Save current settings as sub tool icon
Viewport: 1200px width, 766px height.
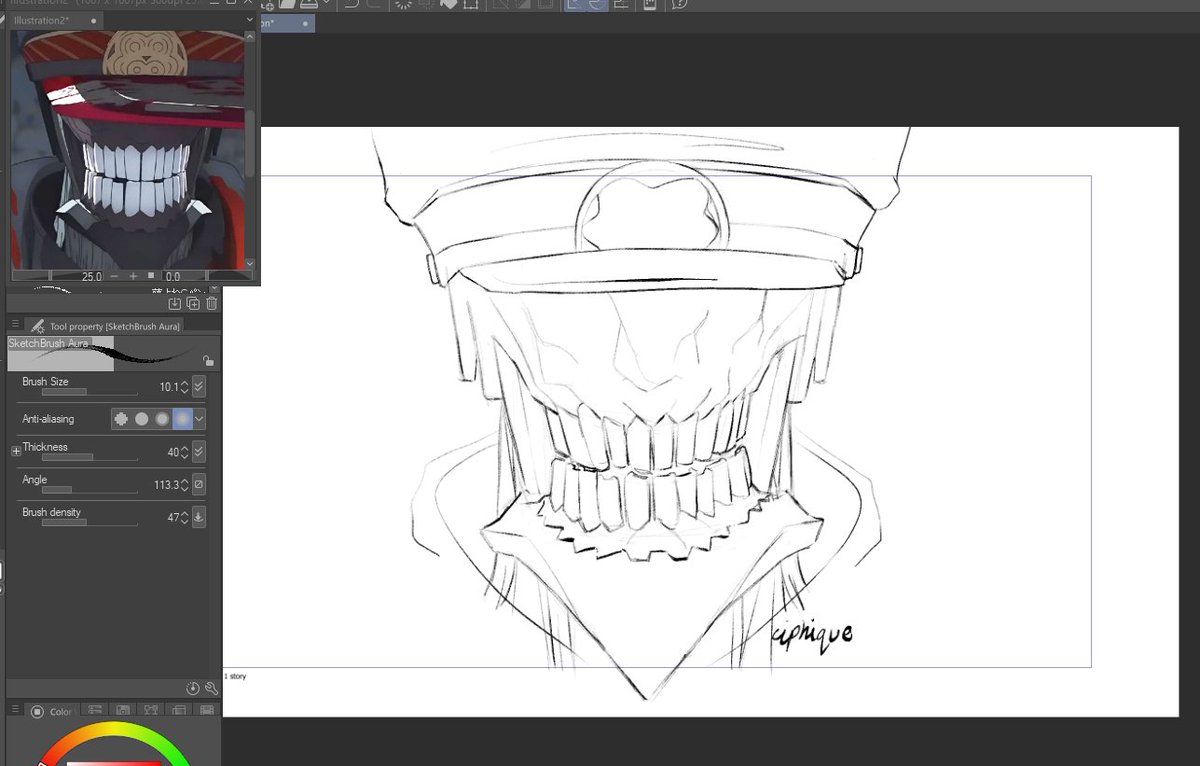point(175,303)
